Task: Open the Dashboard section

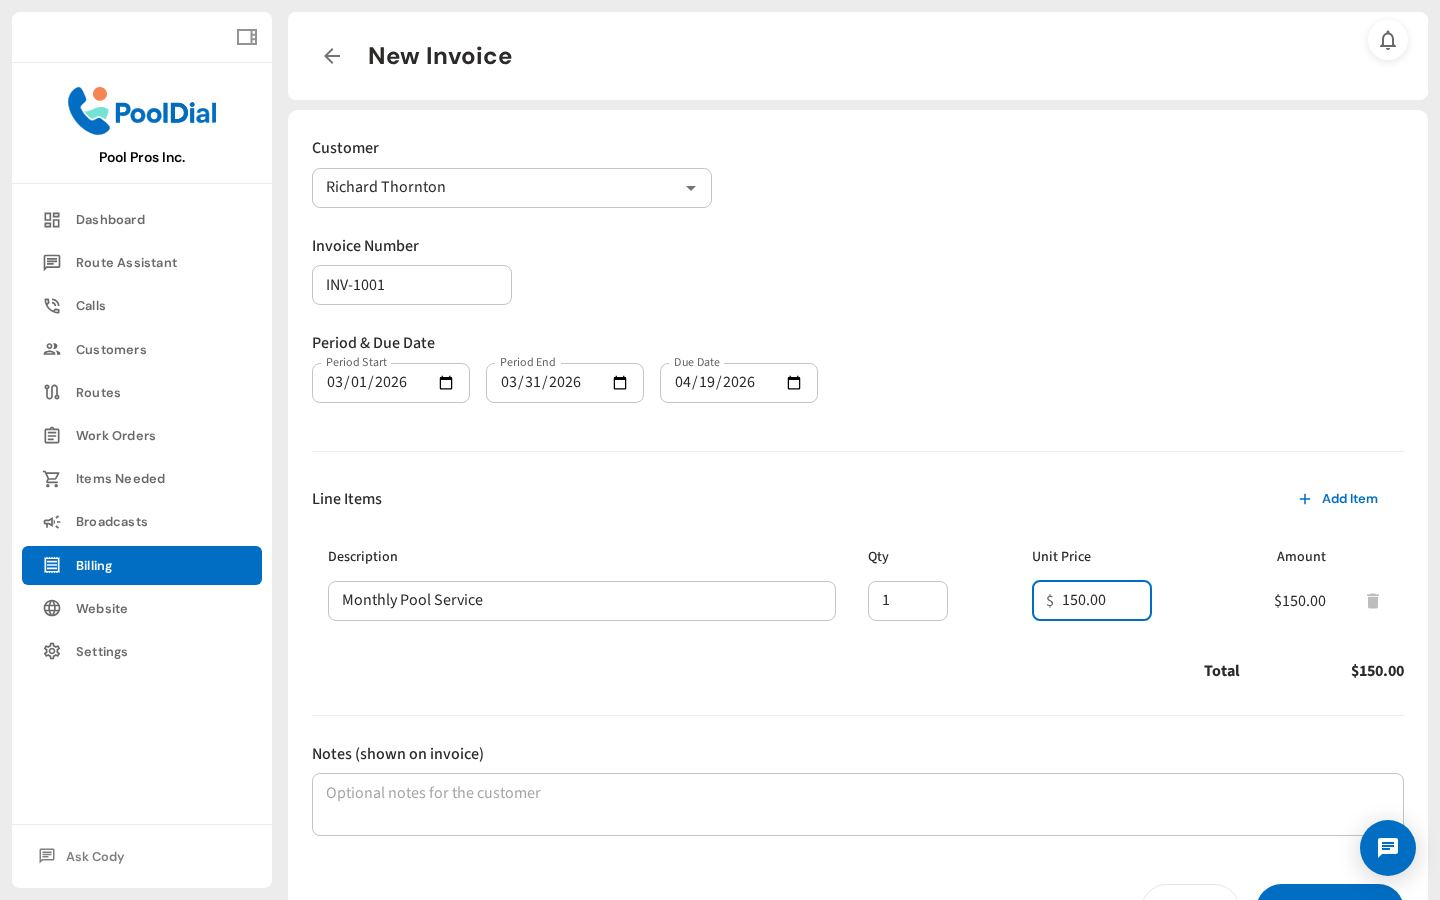Action: point(110,219)
